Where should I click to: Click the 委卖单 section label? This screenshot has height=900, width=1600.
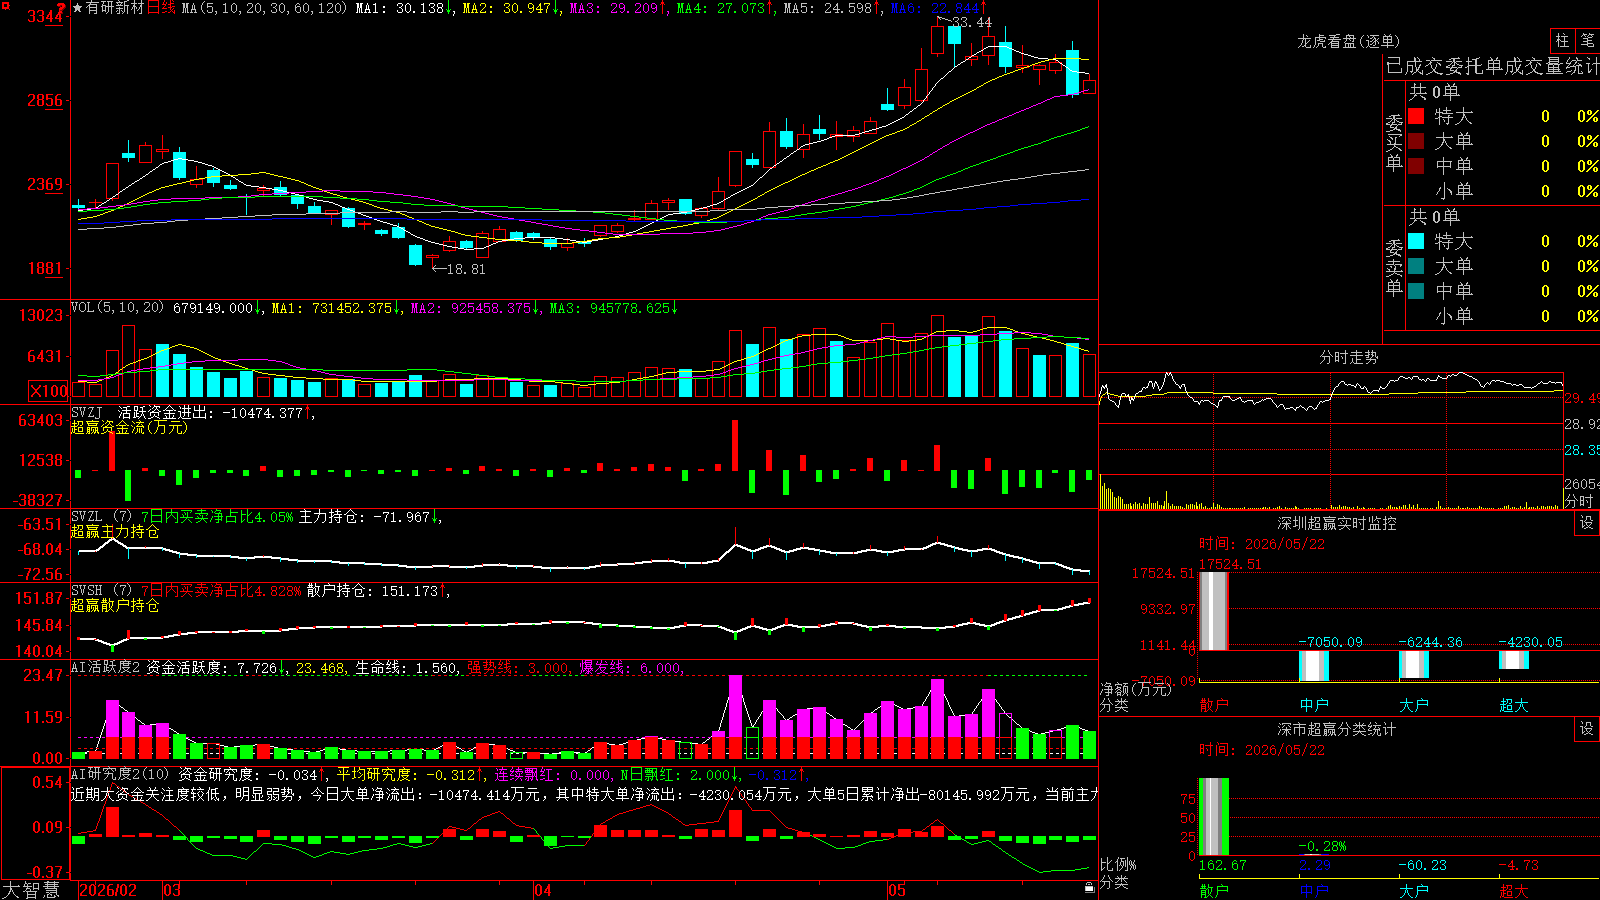[x=1394, y=268]
